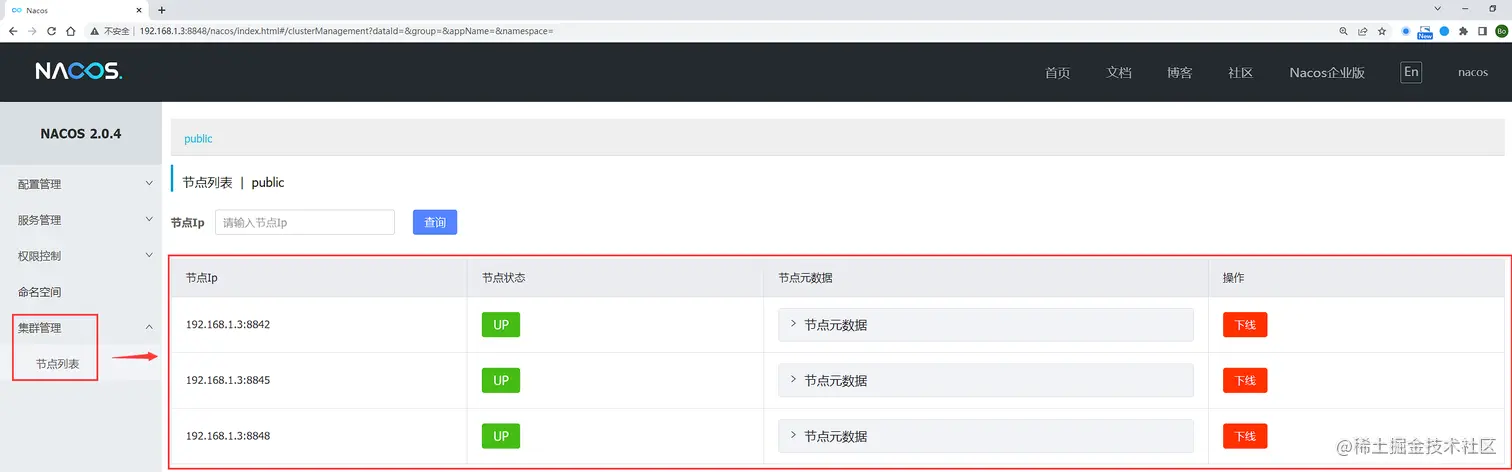Expand 配置管理 sidebar menu
Screen dimensions: 1512x472
(80, 184)
